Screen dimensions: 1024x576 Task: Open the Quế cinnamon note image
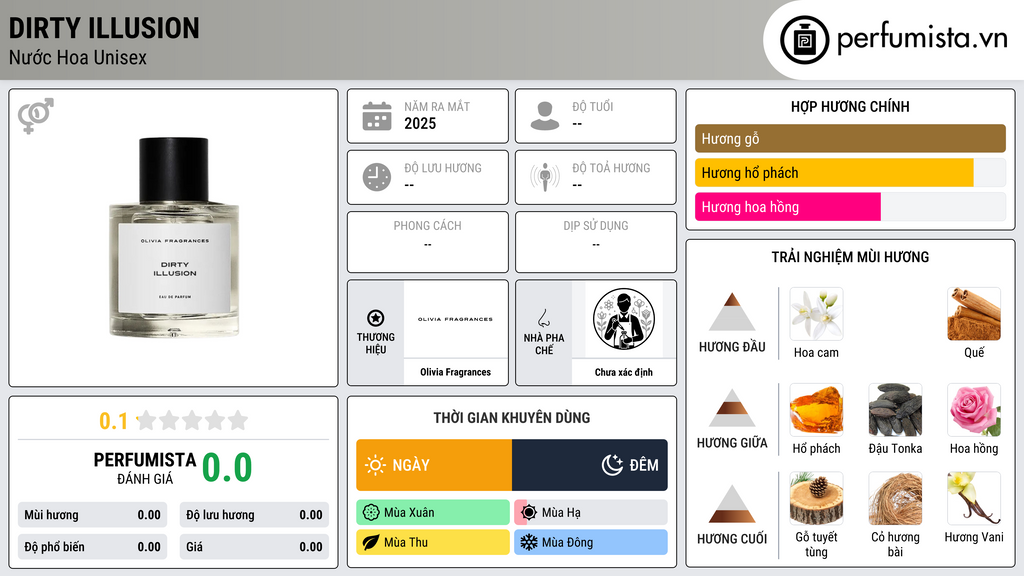pos(974,314)
